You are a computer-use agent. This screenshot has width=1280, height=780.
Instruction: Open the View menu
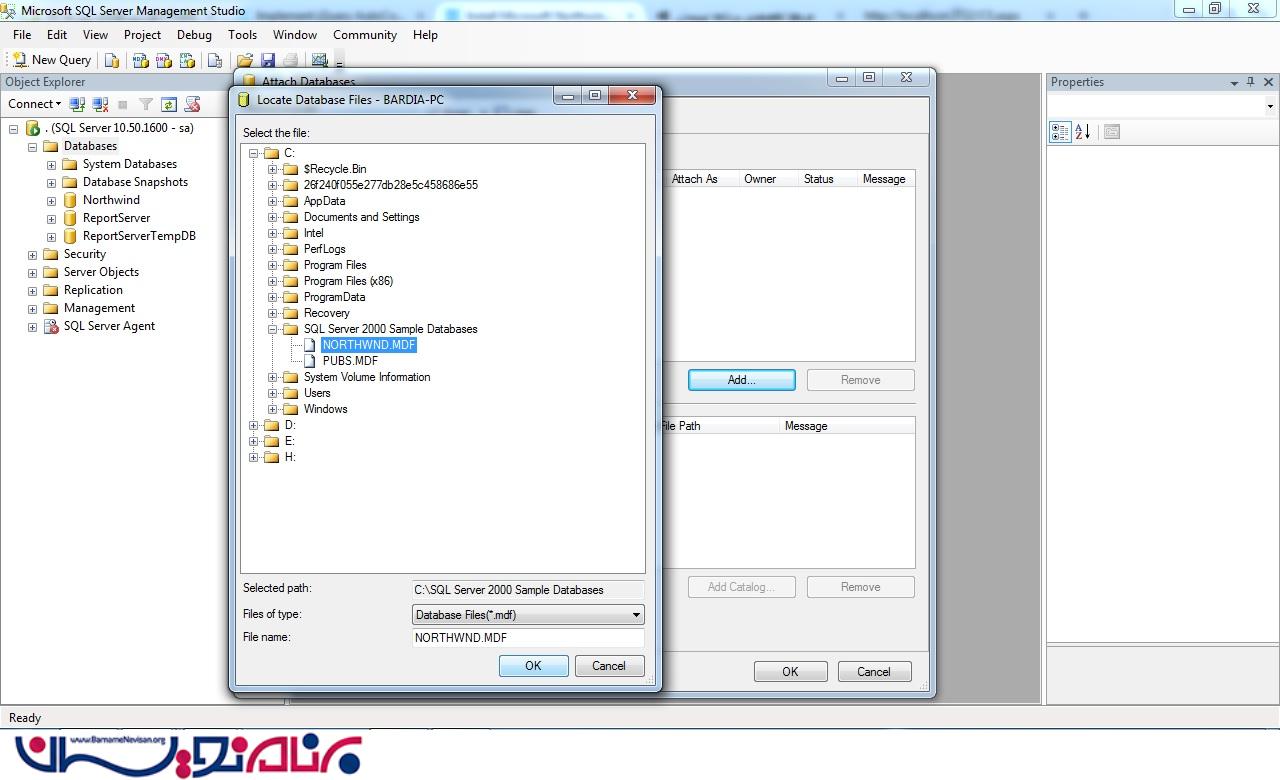(x=95, y=34)
